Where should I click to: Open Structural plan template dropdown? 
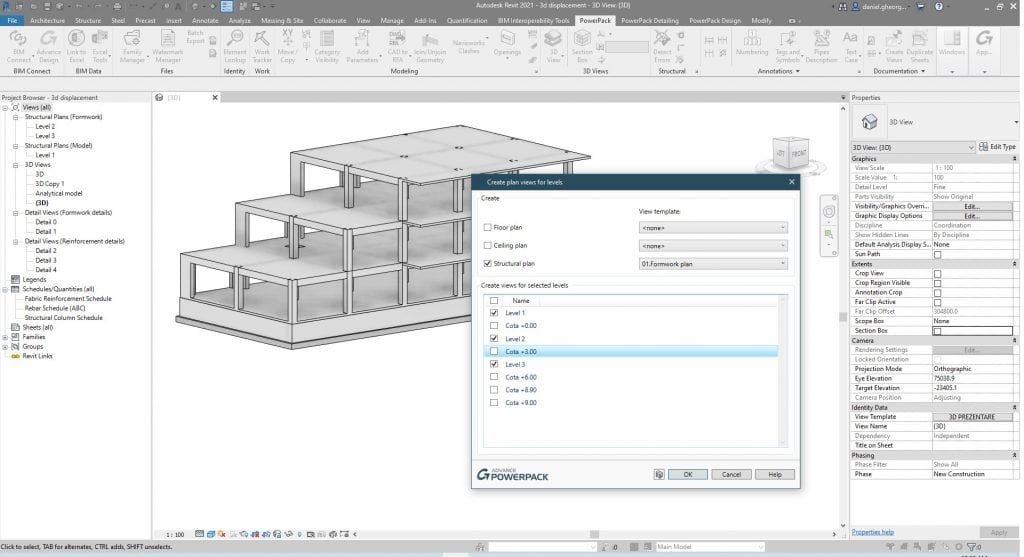(x=713, y=264)
